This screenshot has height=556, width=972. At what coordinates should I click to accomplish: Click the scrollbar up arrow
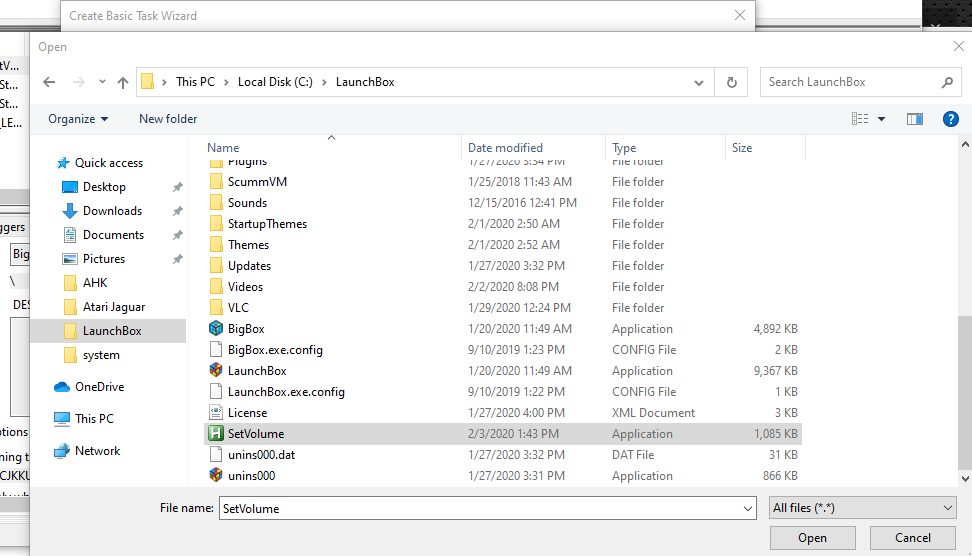[965, 144]
